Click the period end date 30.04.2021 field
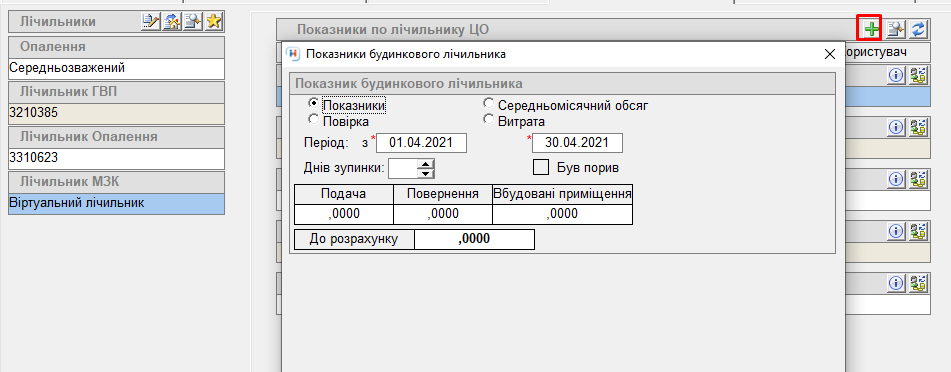The image size is (951, 372). tap(577, 143)
